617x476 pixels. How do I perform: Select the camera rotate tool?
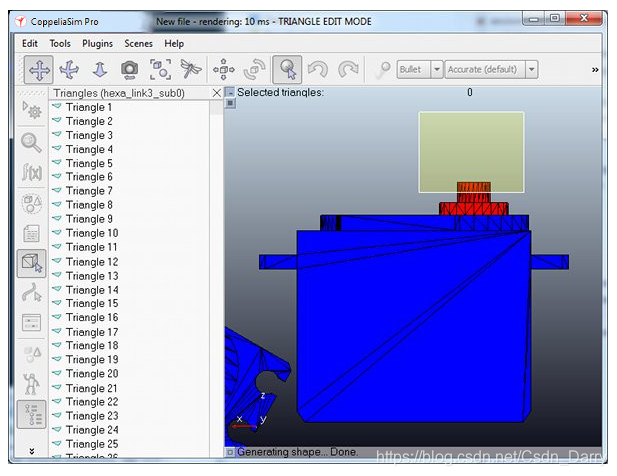(x=69, y=70)
